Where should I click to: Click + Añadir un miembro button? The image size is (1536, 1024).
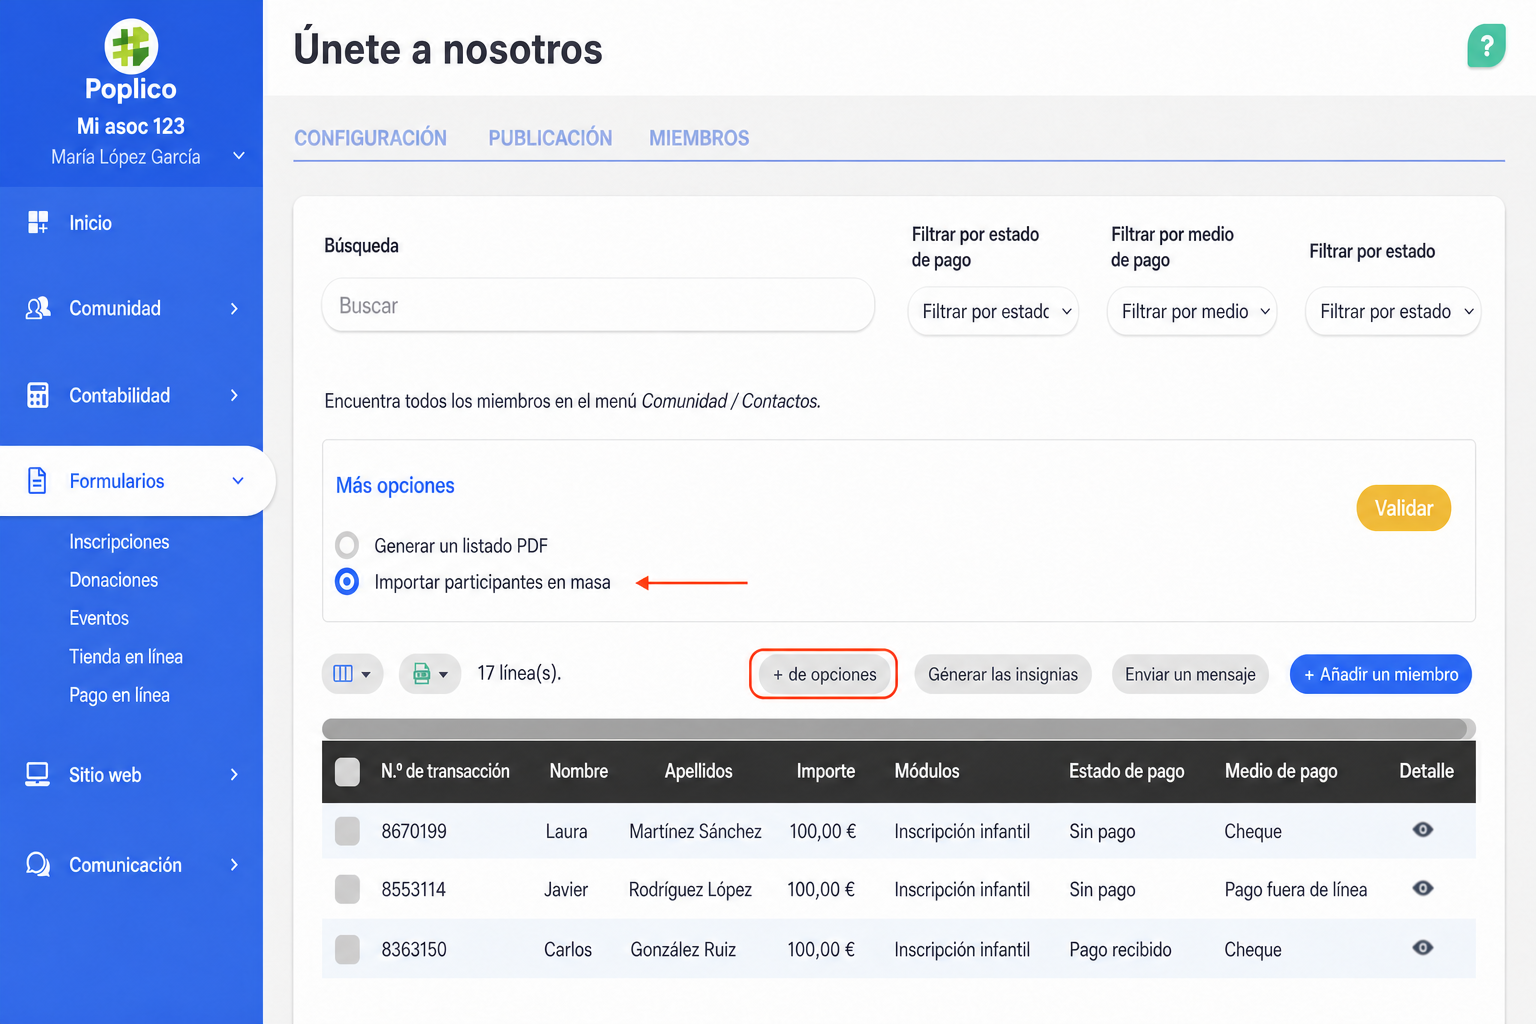[1380, 674]
